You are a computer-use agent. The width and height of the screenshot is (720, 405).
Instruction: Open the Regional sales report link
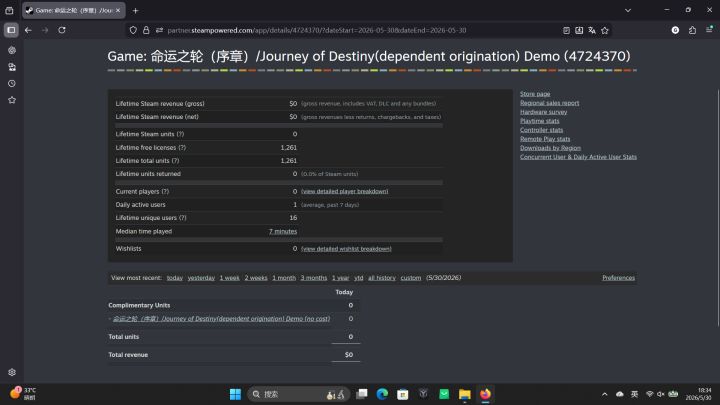(x=549, y=103)
